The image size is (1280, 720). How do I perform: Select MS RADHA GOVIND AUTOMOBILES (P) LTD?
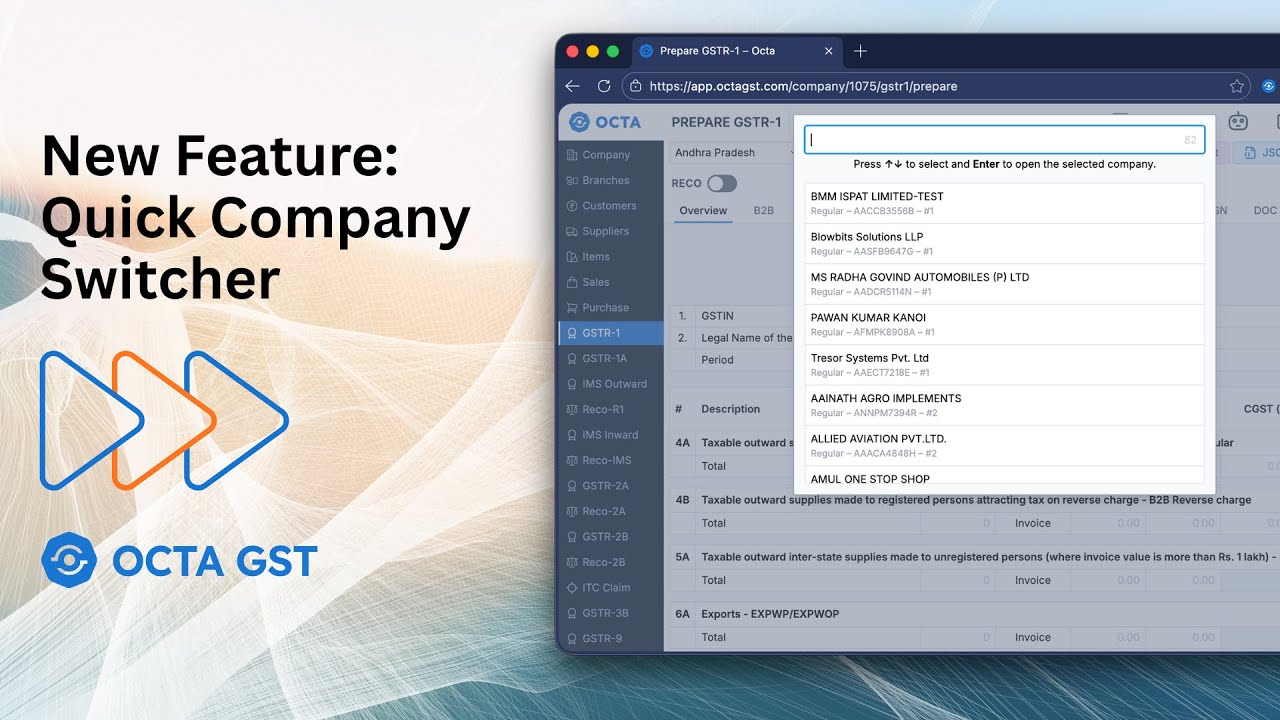coord(1005,284)
